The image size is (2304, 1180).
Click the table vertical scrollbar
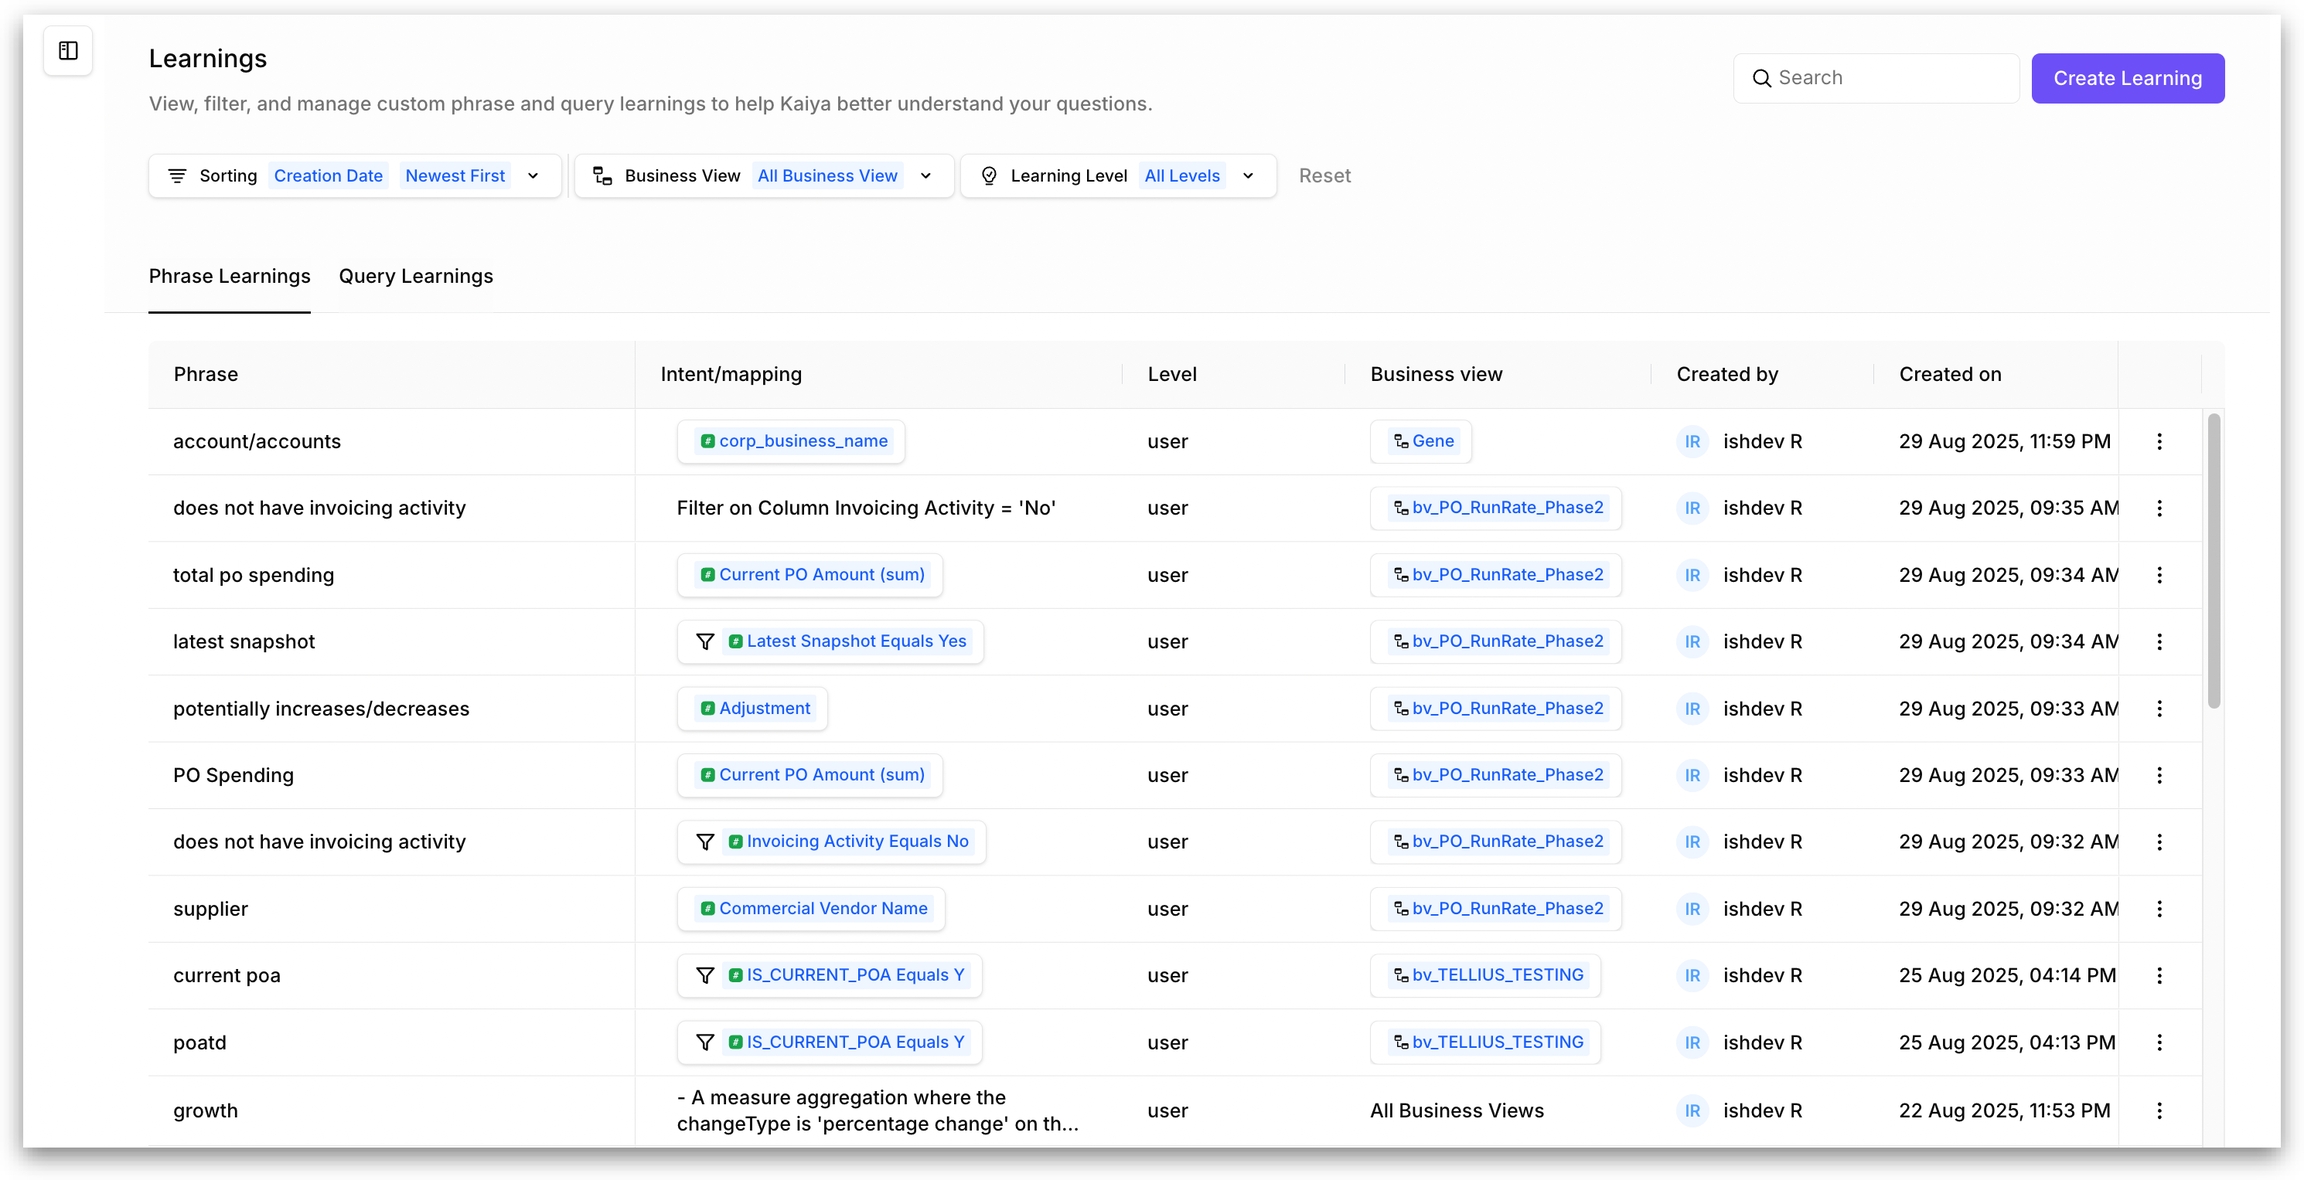point(2213,560)
